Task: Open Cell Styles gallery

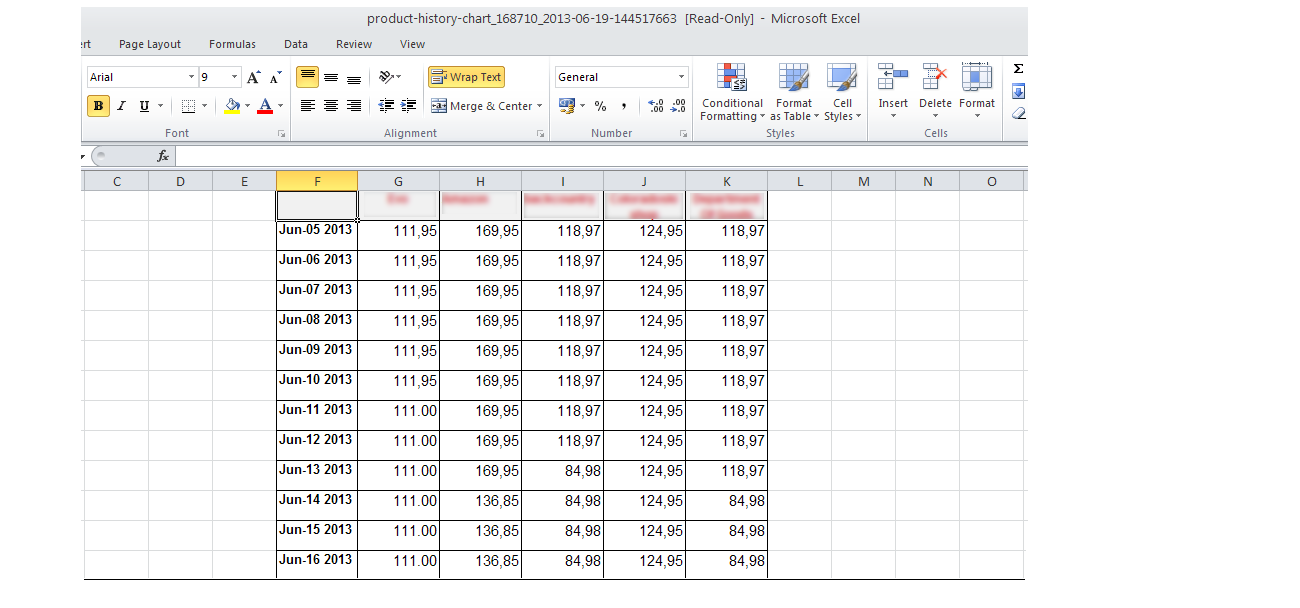Action: pos(842,92)
